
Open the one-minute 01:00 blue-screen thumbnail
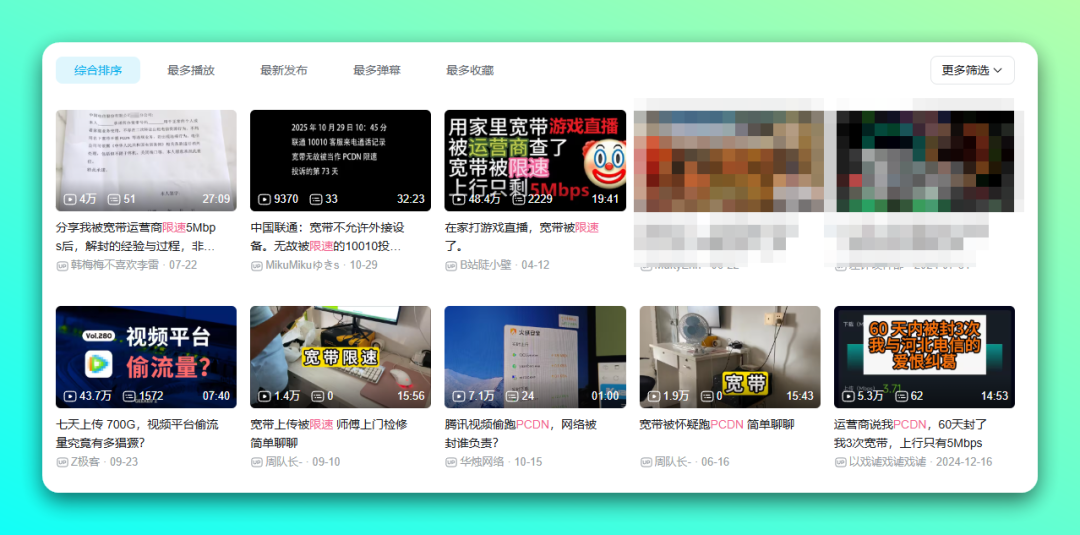coord(535,357)
